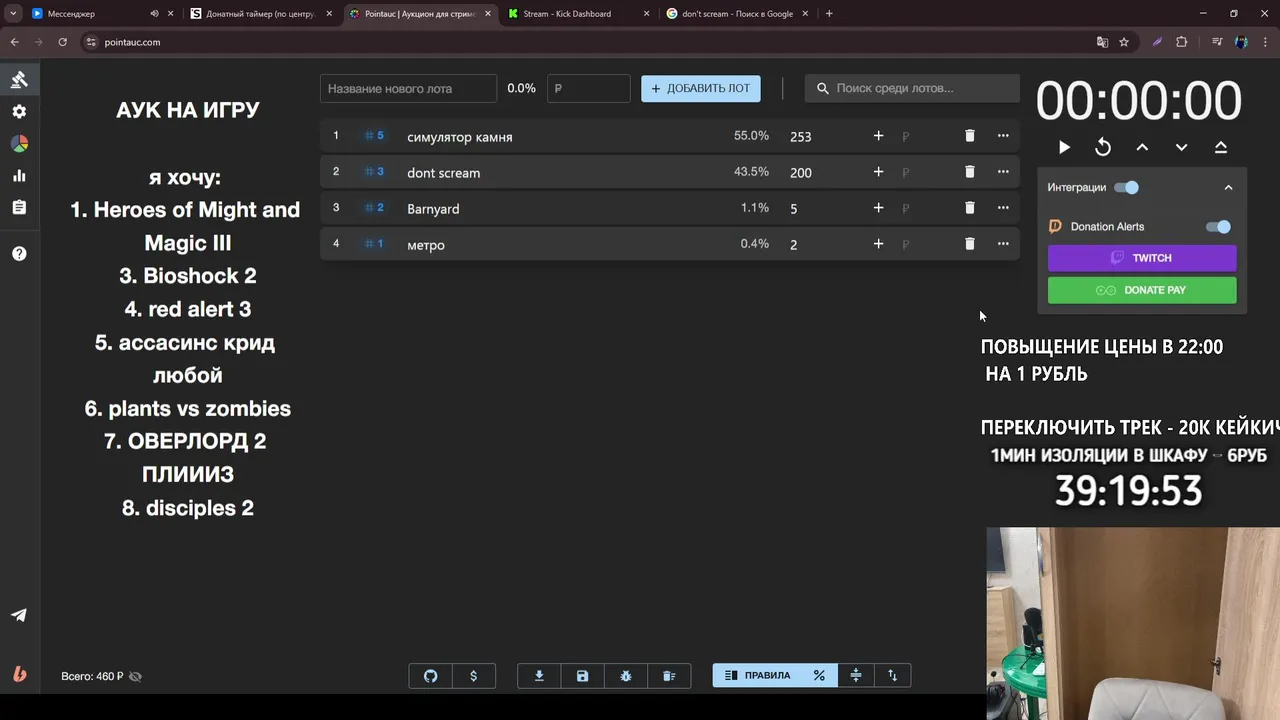Click the clear all lots trash icon
Image resolution: width=1280 pixels, height=720 pixels.
[x=669, y=676]
